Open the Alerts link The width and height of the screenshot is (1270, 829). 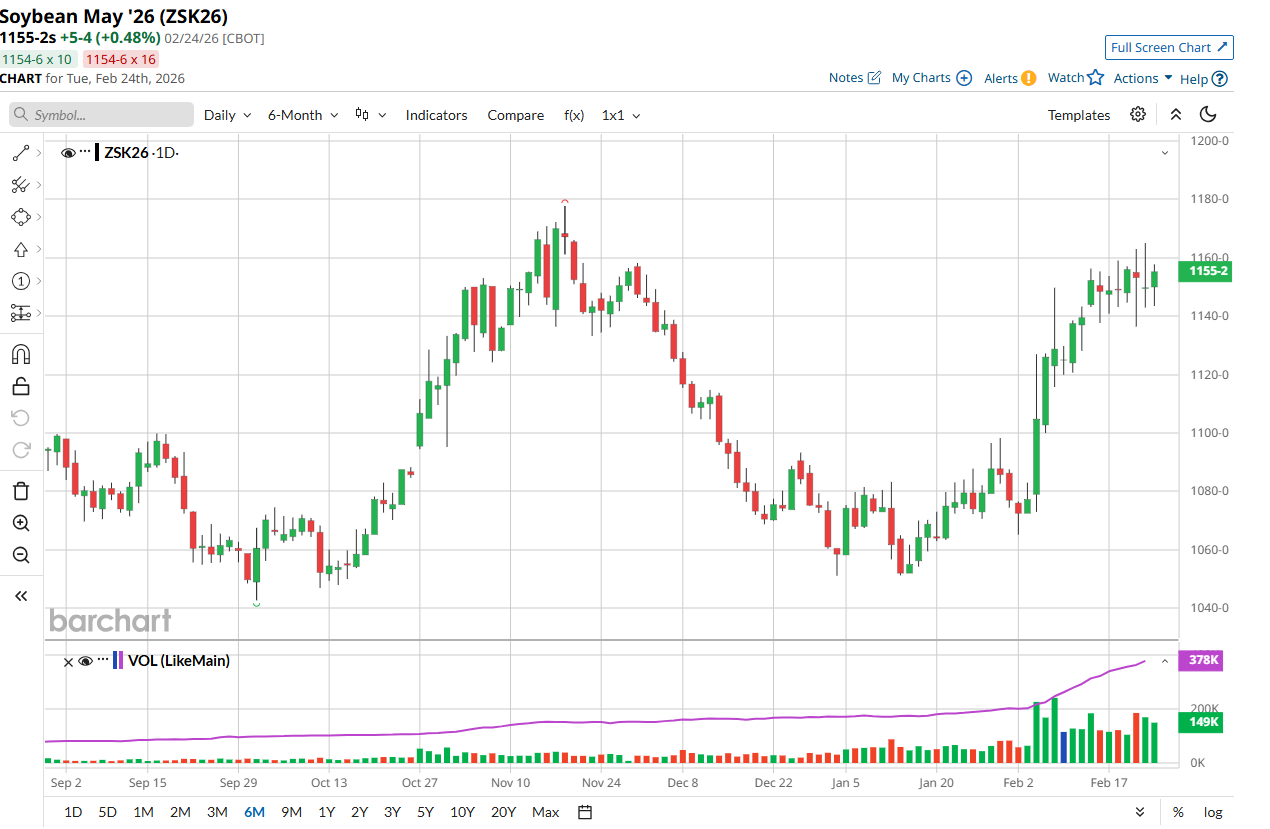tap(1010, 78)
